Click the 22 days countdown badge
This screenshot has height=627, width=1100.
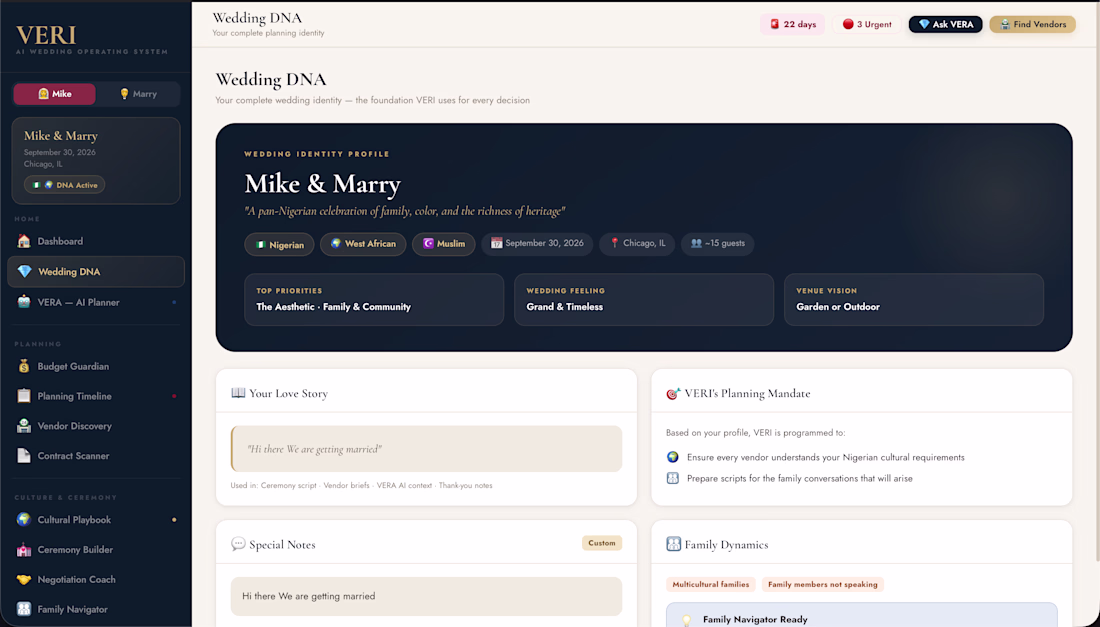point(793,25)
